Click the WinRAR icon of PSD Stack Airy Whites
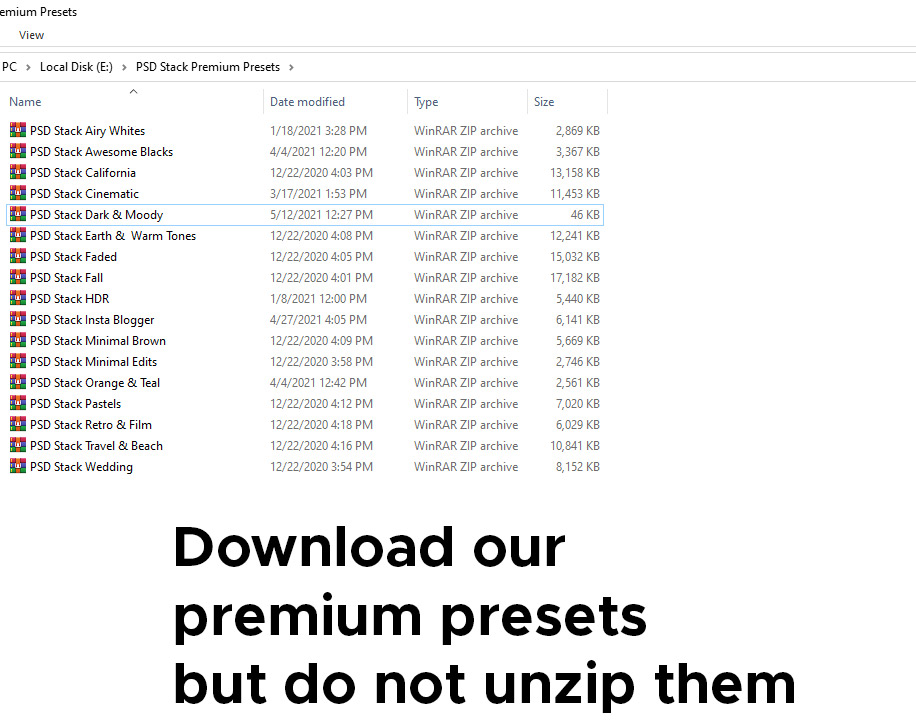Image resolution: width=916 pixels, height=720 pixels. pyautogui.click(x=18, y=130)
